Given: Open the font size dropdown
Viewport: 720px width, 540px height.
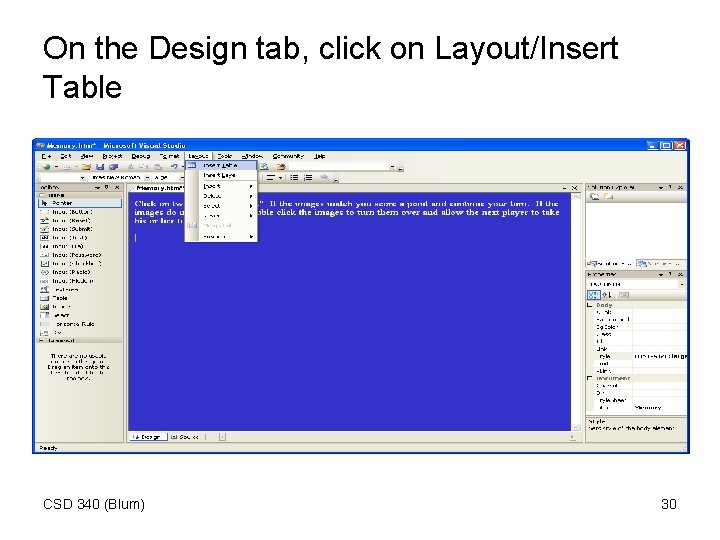Looking at the screenshot, I should 182,178.
